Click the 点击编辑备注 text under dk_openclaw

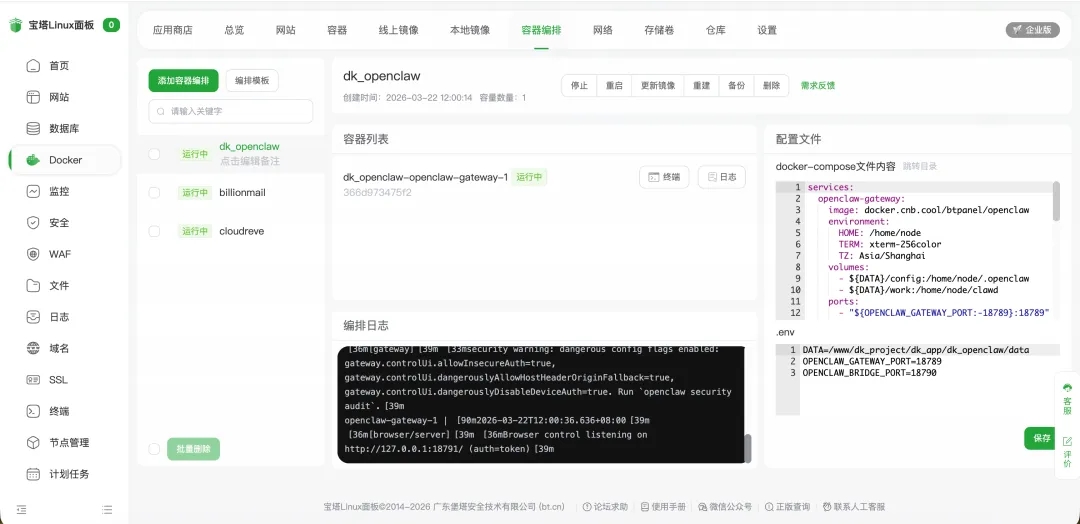click(x=249, y=162)
